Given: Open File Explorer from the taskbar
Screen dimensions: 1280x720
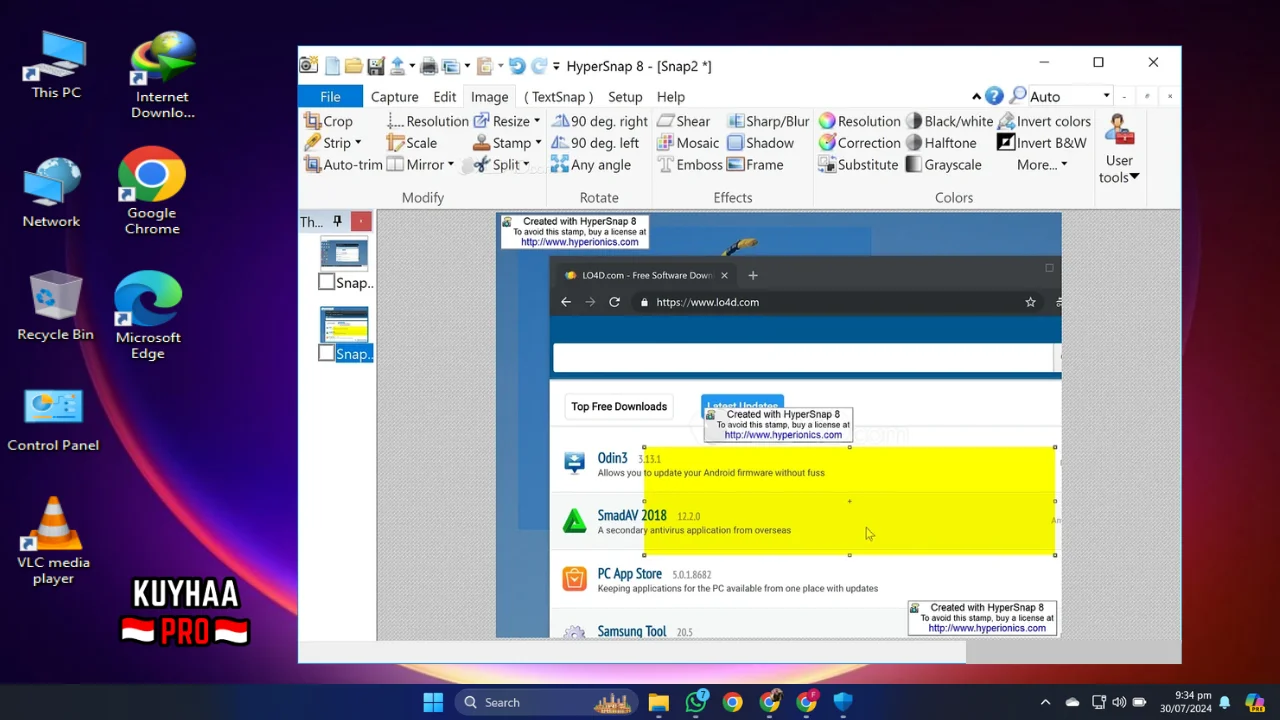Looking at the screenshot, I should tap(658, 702).
